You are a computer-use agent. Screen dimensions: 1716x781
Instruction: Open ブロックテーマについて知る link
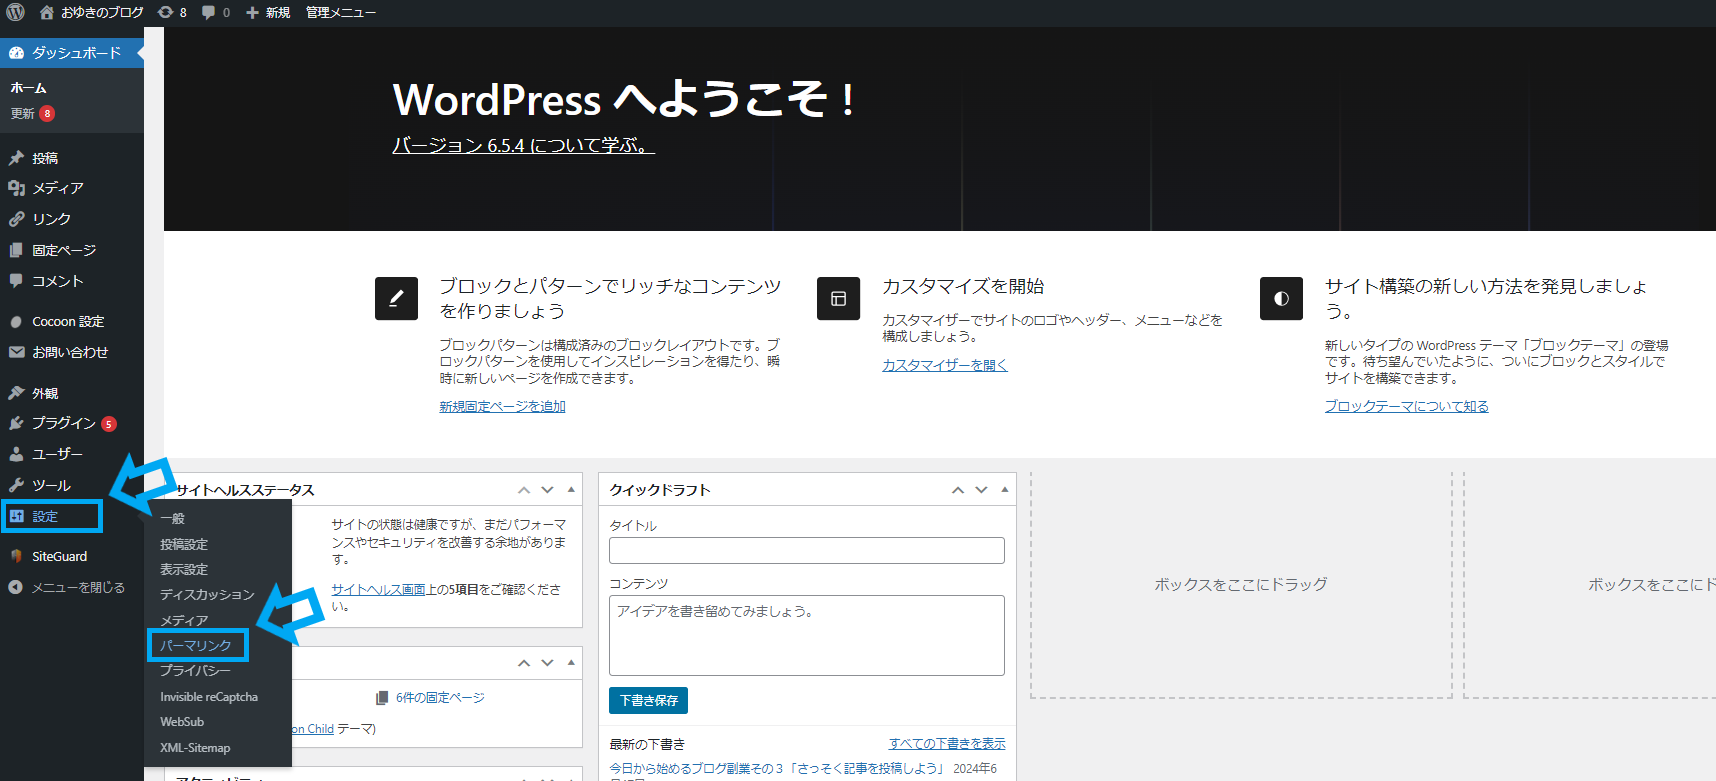[1407, 406]
